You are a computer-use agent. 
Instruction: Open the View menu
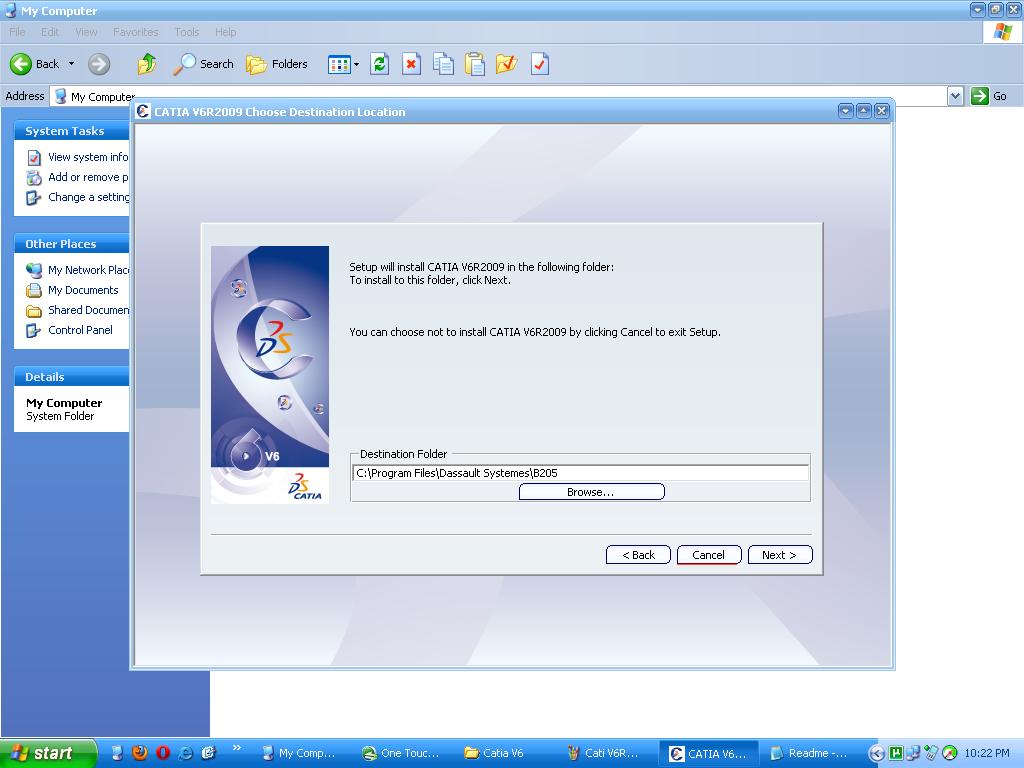tap(86, 32)
